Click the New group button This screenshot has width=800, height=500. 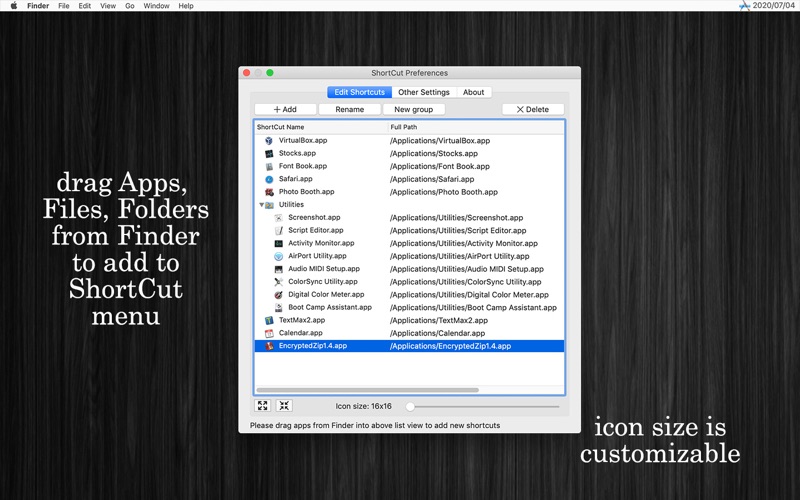[413, 109]
